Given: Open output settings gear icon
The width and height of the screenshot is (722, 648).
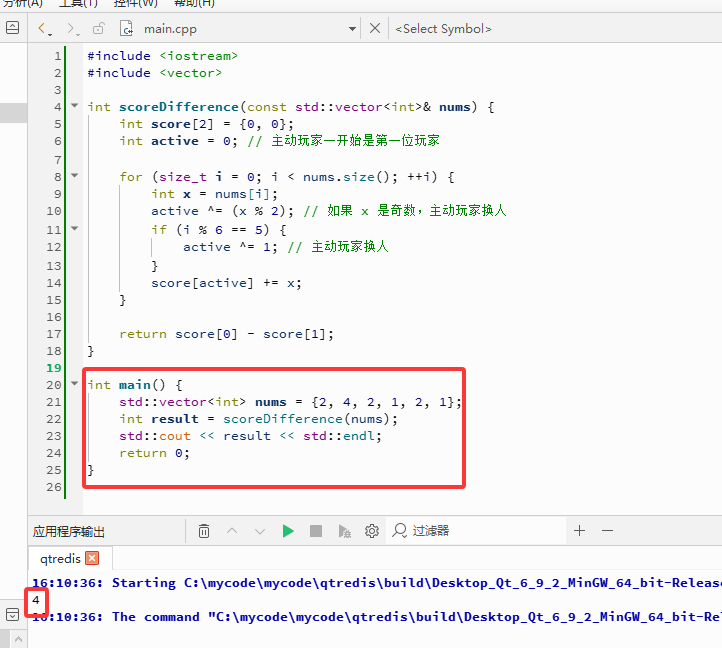Looking at the screenshot, I should point(372,531).
